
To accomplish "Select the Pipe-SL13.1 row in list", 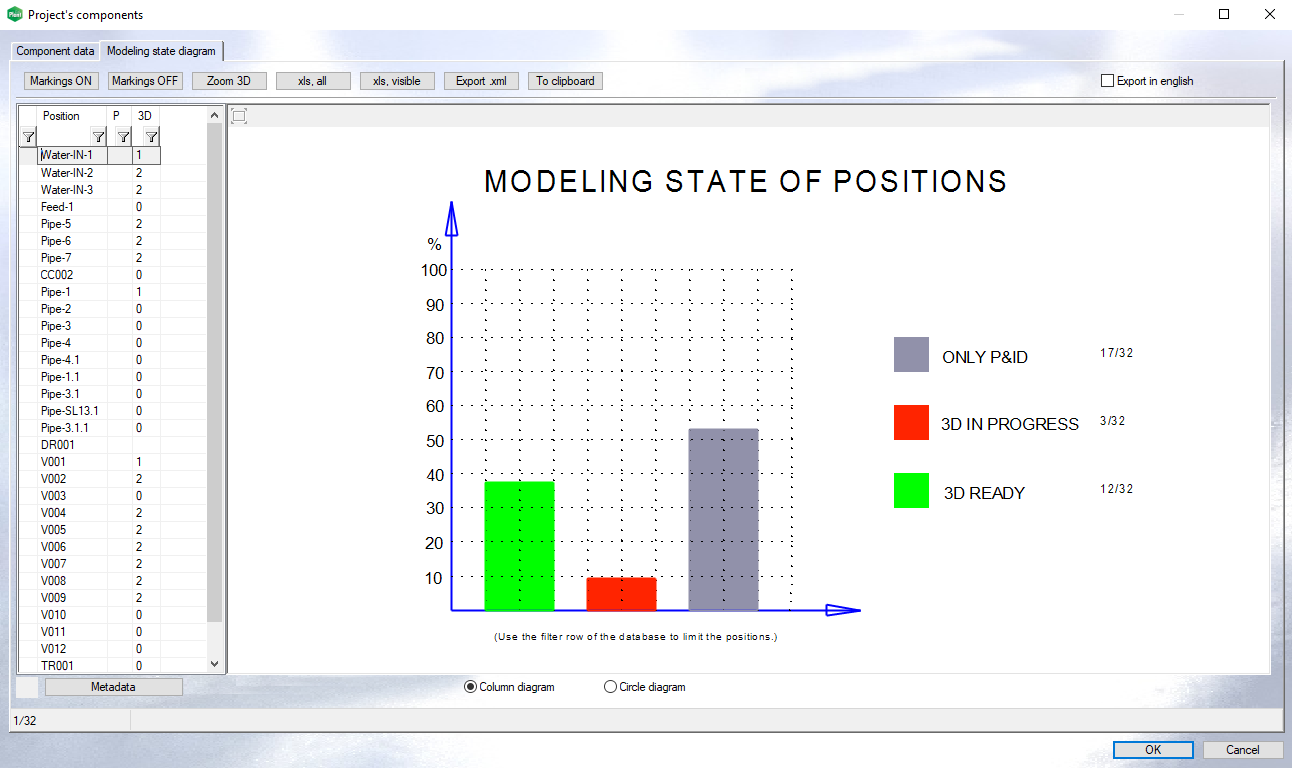I will [x=69, y=411].
